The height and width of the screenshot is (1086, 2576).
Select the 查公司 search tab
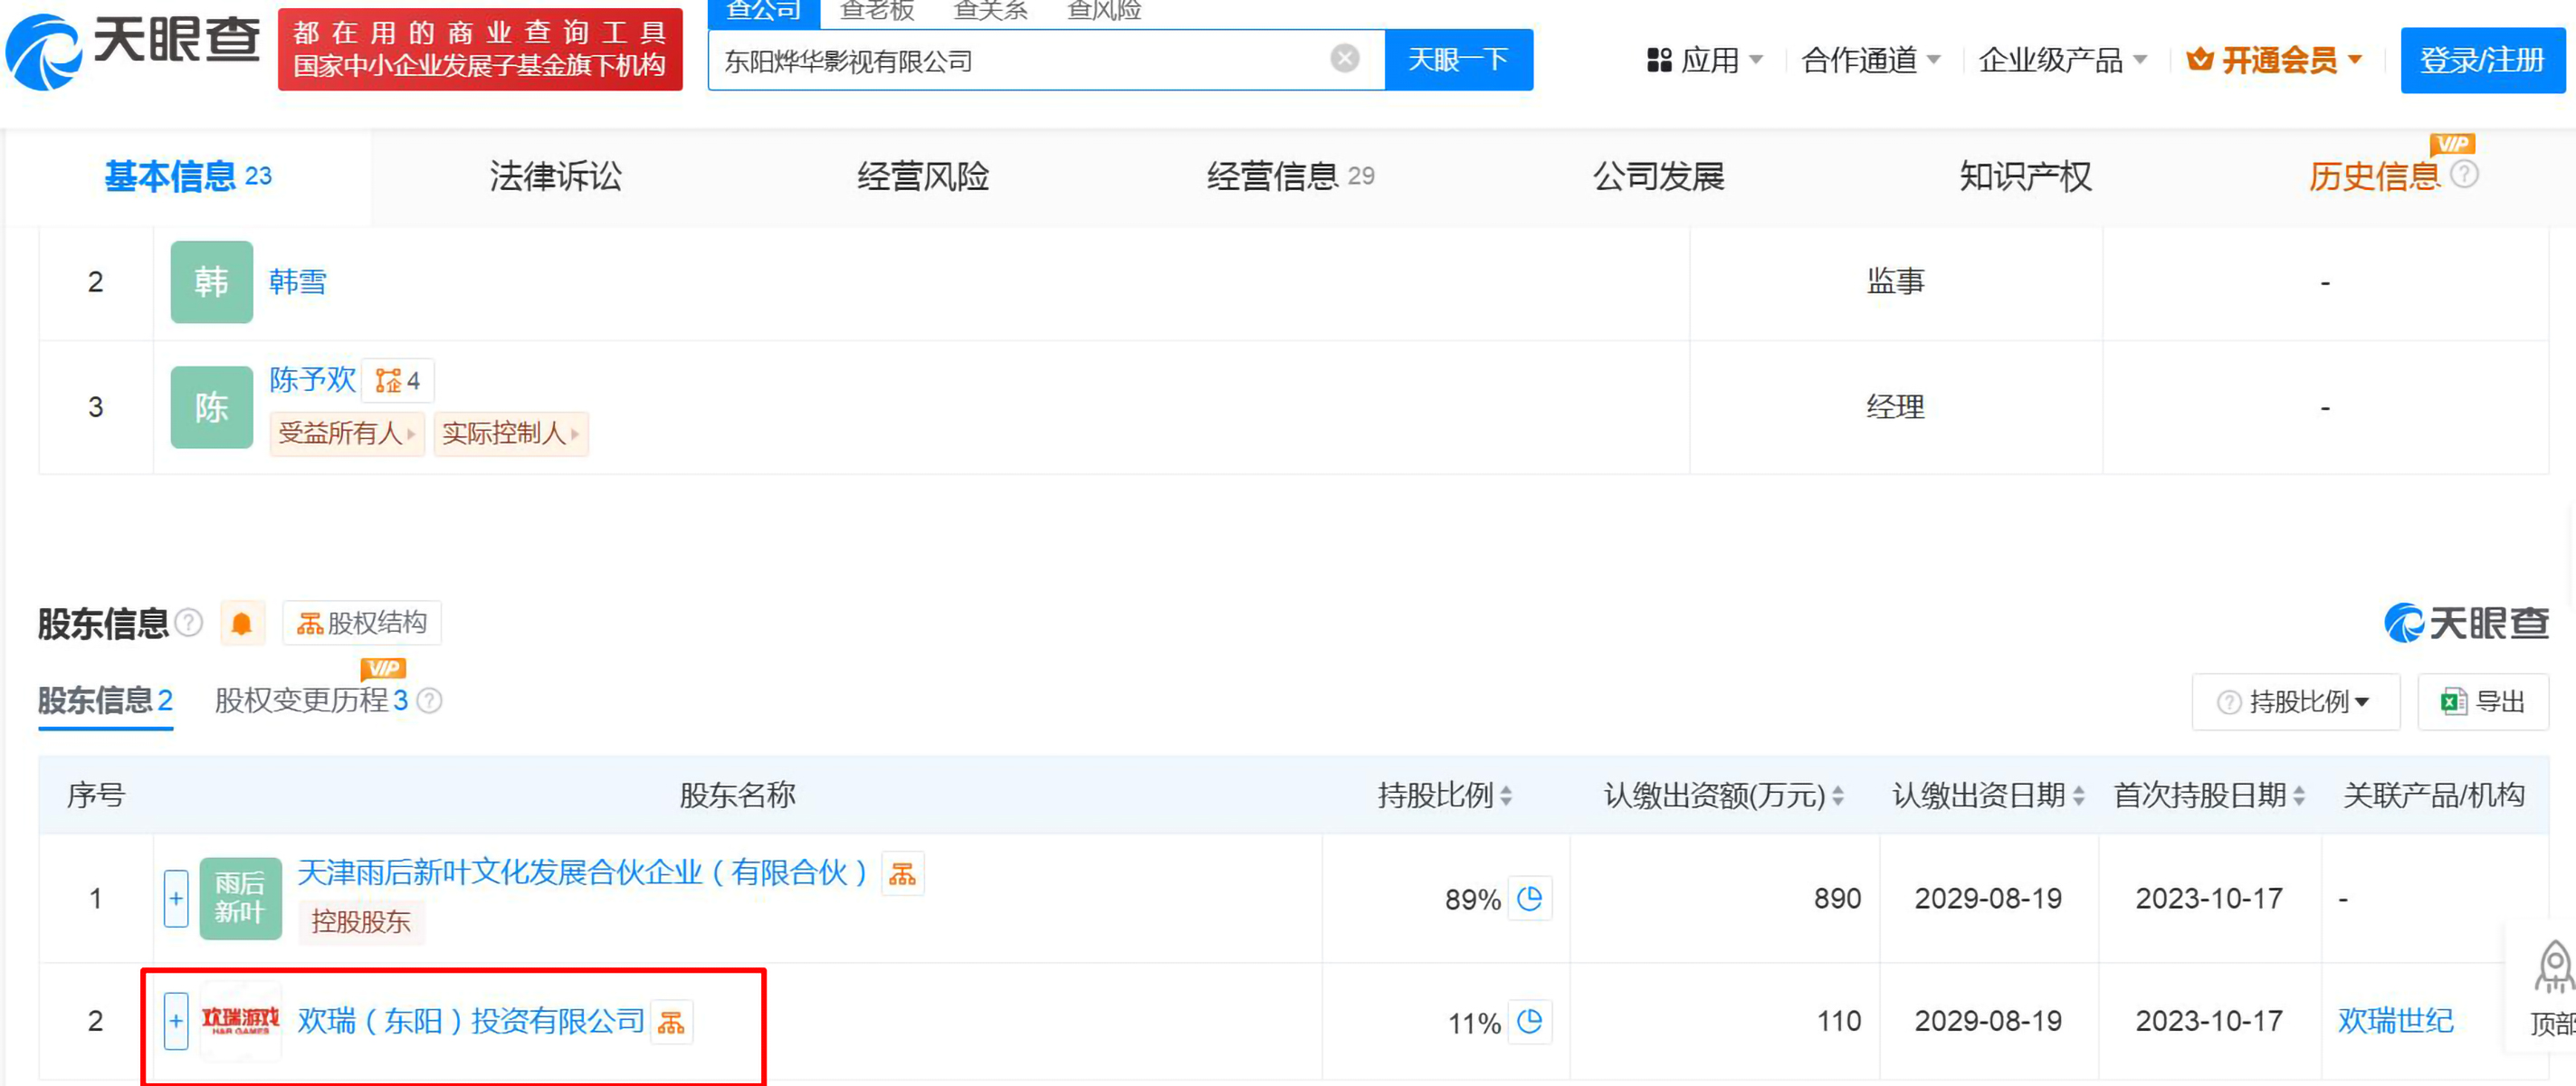pos(764,12)
